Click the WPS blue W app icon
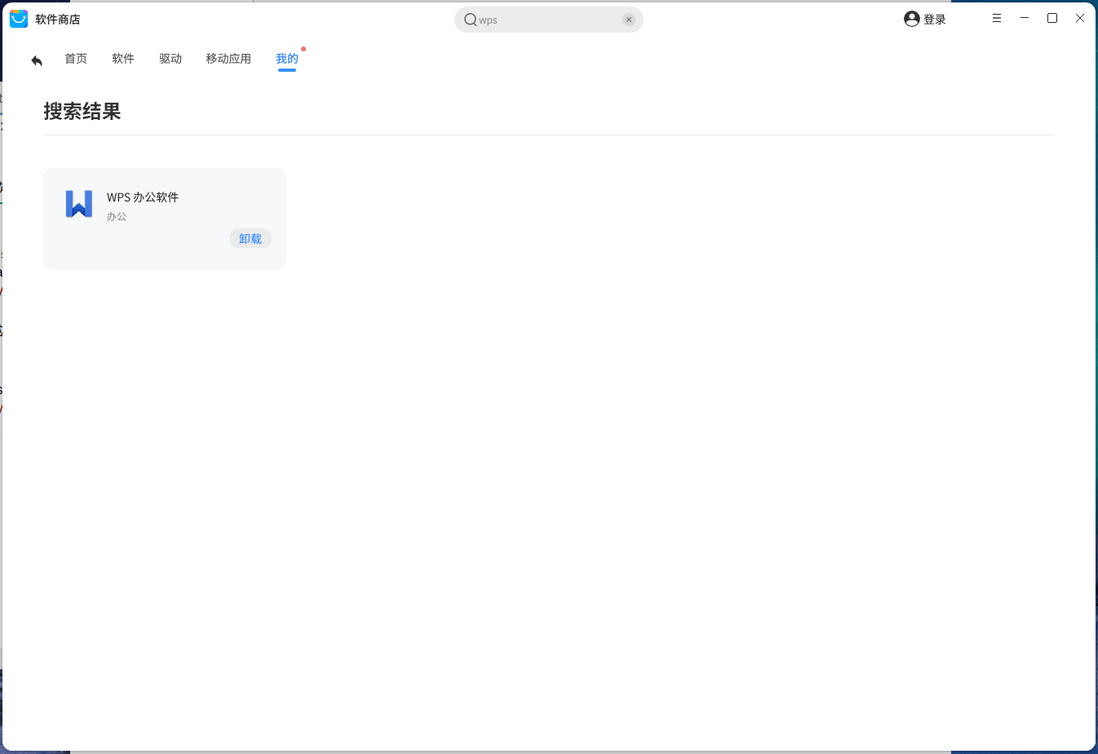This screenshot has height=754, width=1098. (x=79, y=204)
